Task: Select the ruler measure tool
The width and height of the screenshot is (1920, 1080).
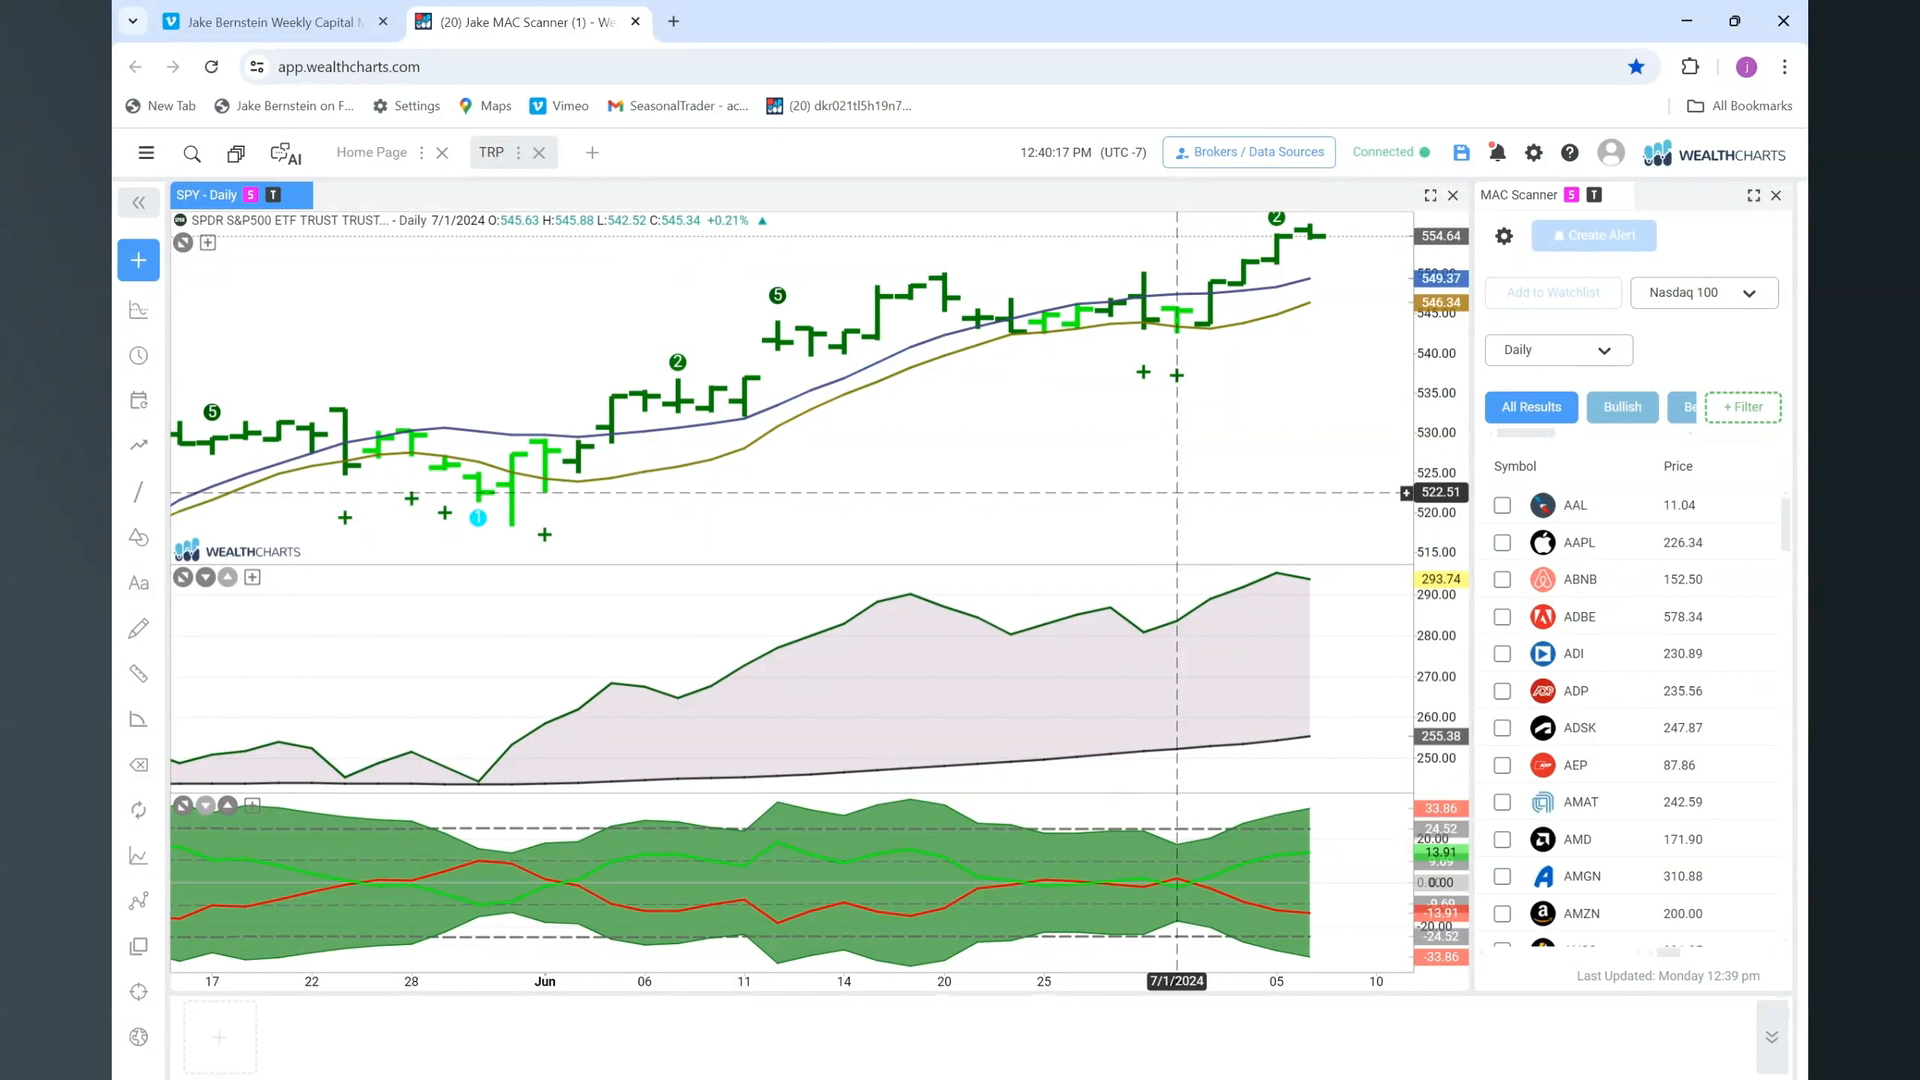Action: [x=139, y=674]
